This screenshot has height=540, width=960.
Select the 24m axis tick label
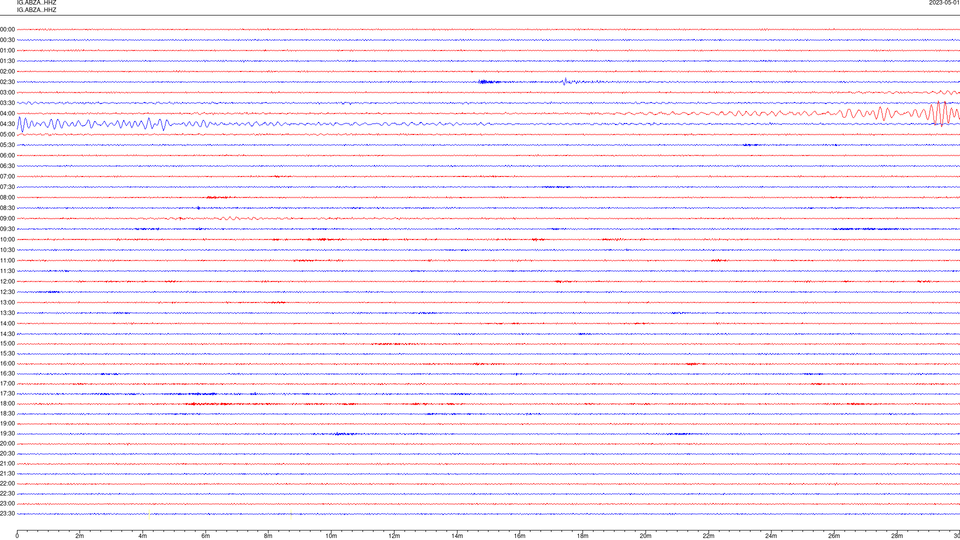[x=771, y=536]
